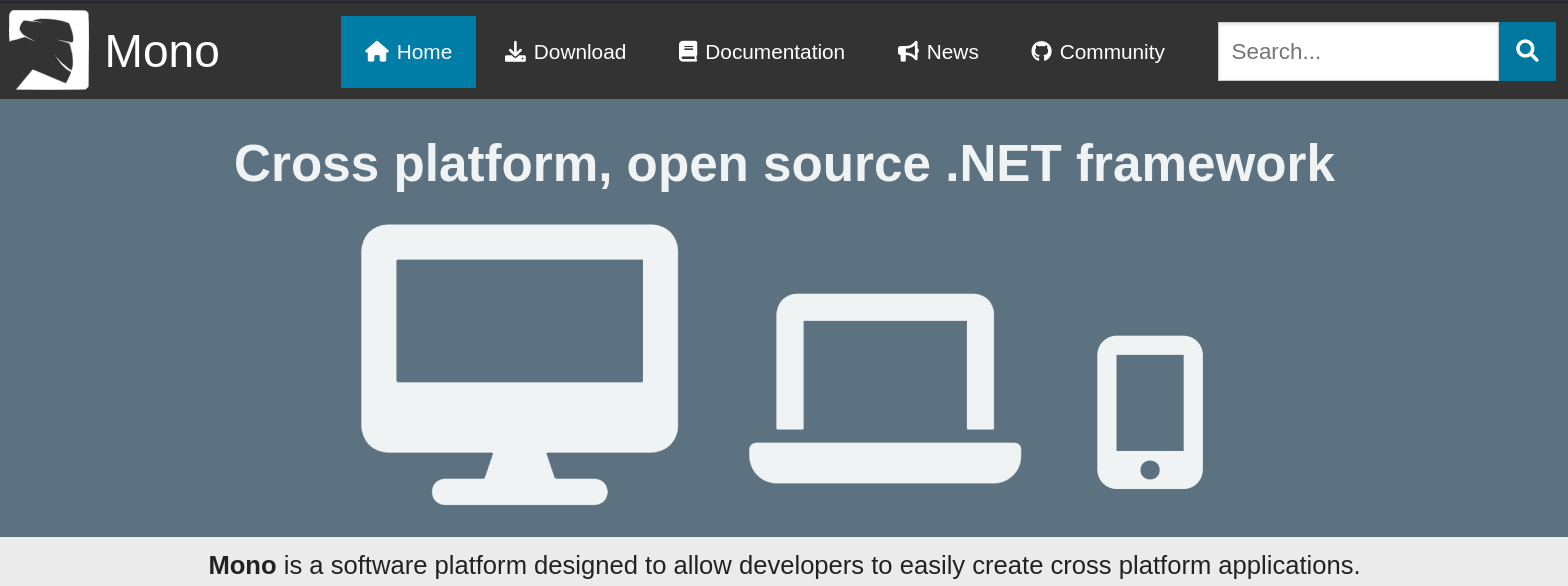Click the laptop illustration

885,388
